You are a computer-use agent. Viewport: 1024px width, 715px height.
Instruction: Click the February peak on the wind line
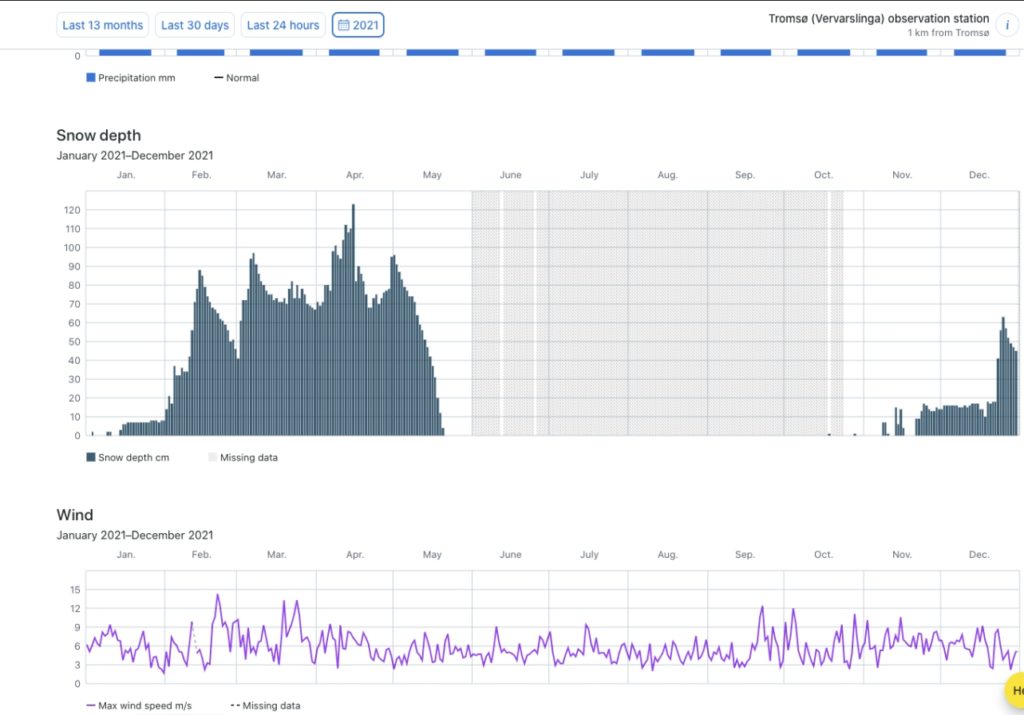pos(217,596)
